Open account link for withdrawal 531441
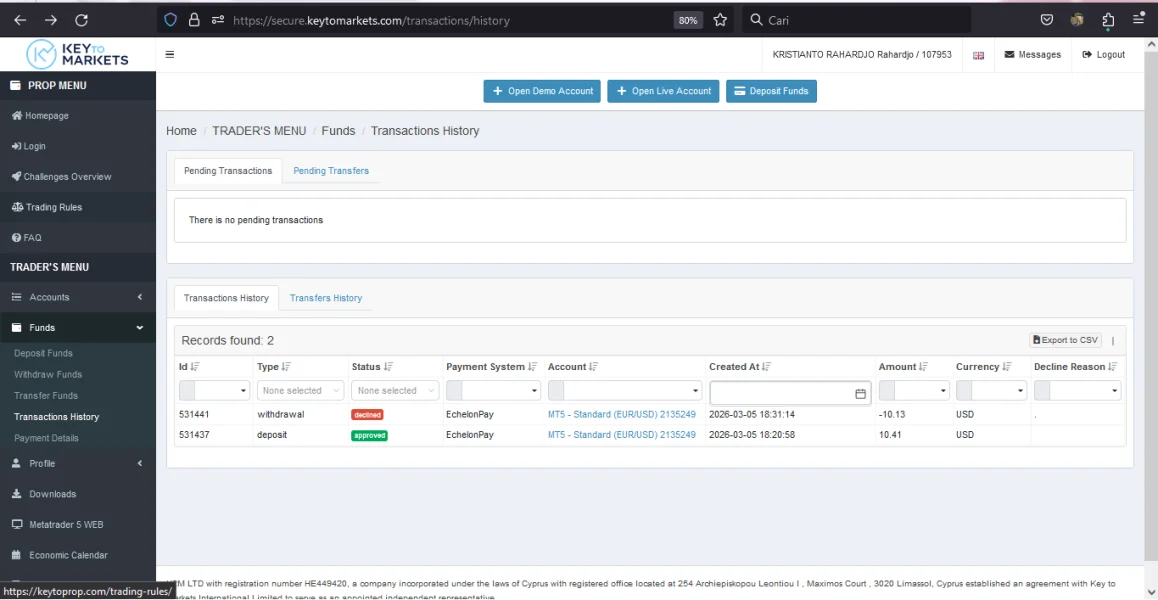1158x600 pixels. (x=621, y=414)
